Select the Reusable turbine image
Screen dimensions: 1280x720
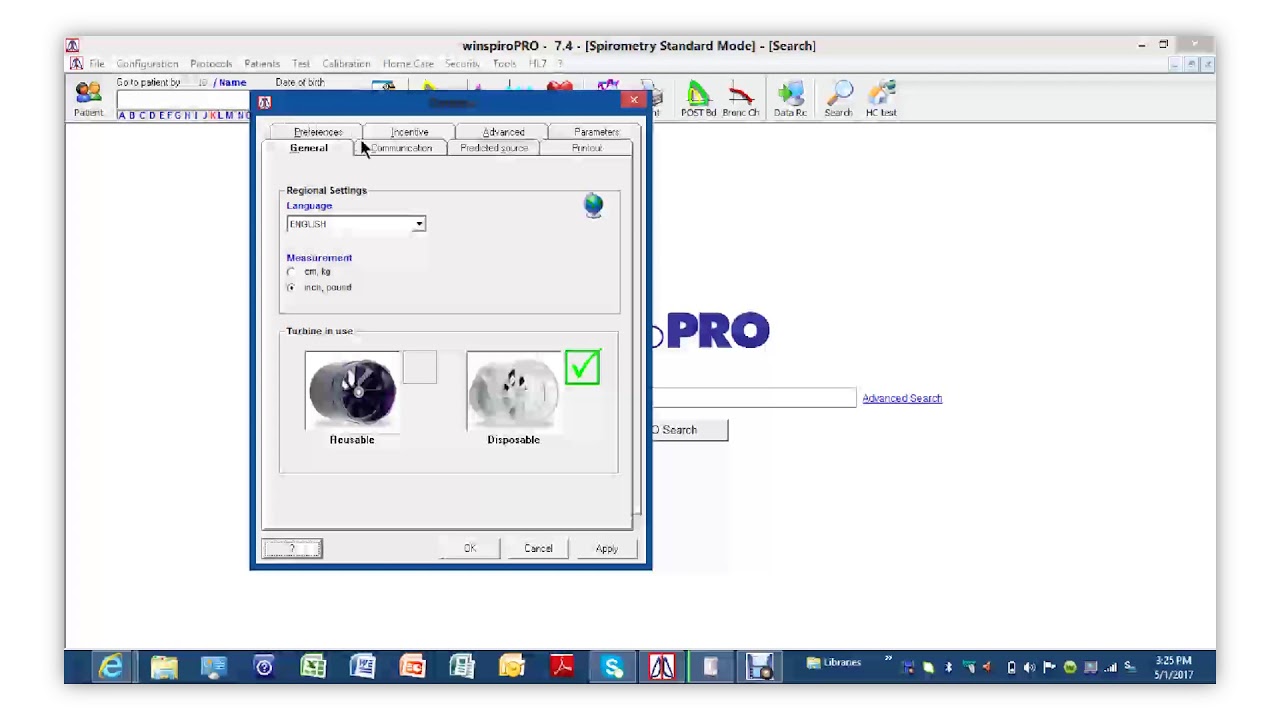352,391
